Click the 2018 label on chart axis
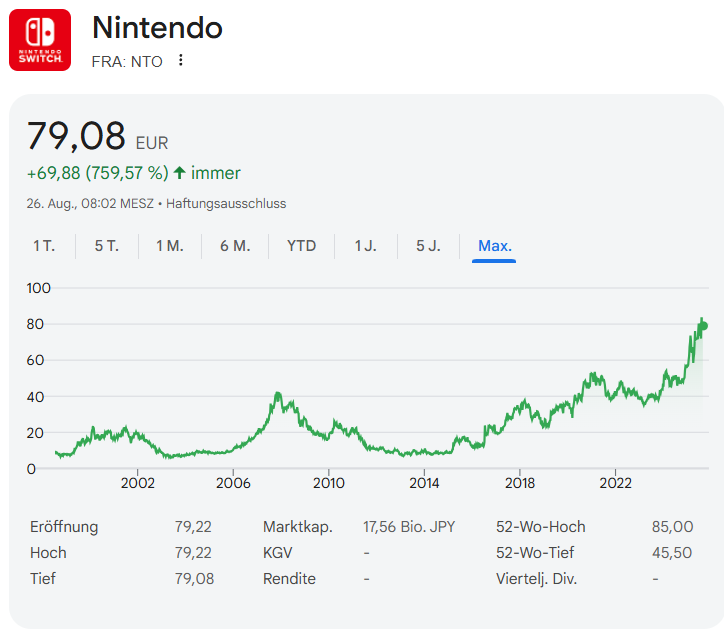The image size is (724, 634). coord(519,483)
